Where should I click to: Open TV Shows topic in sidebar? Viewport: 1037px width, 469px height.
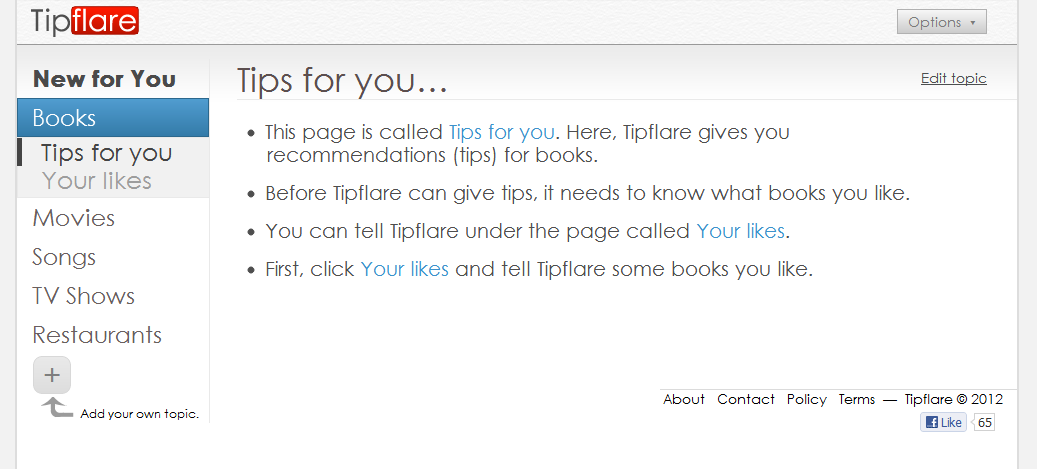tap(83, 296)
